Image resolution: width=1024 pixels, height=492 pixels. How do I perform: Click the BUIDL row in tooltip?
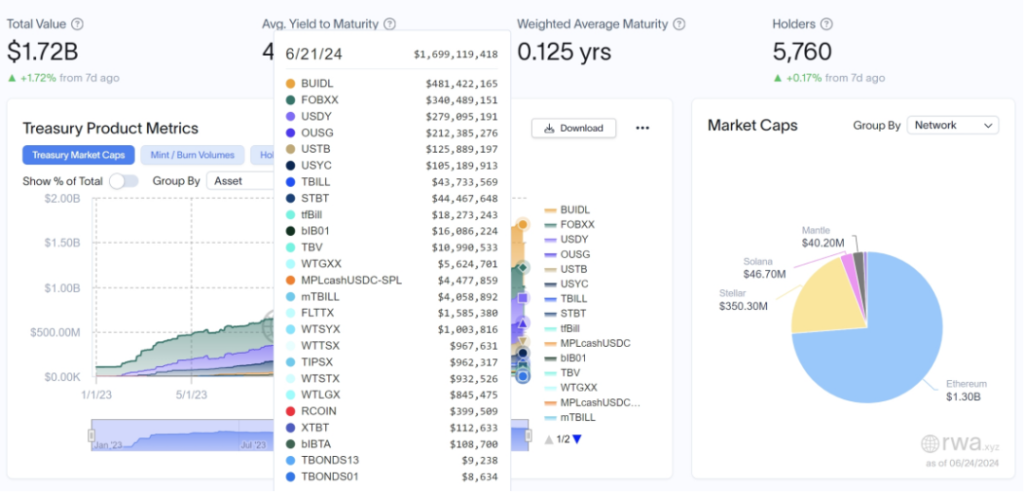coord(391,84)
